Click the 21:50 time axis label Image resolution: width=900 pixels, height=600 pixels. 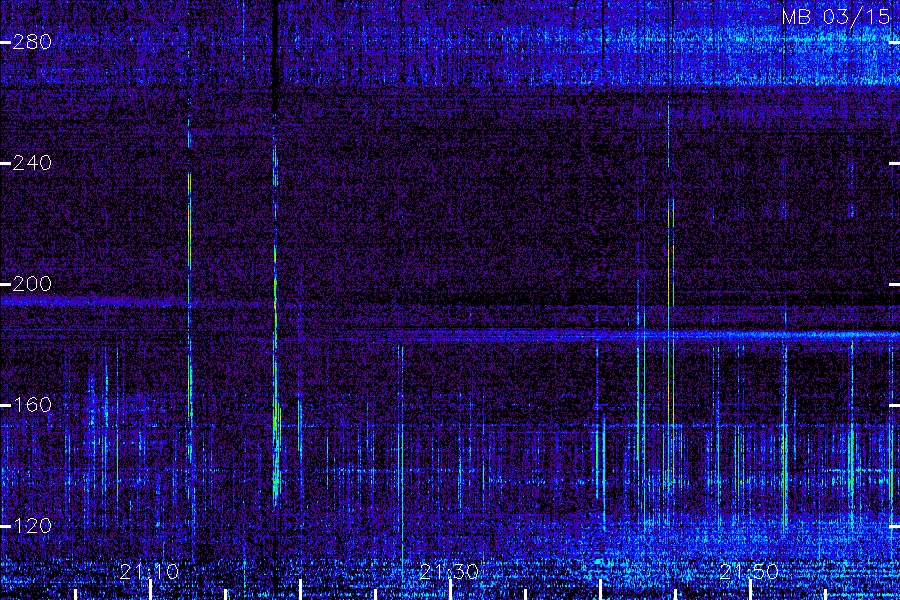coord(749,572)
